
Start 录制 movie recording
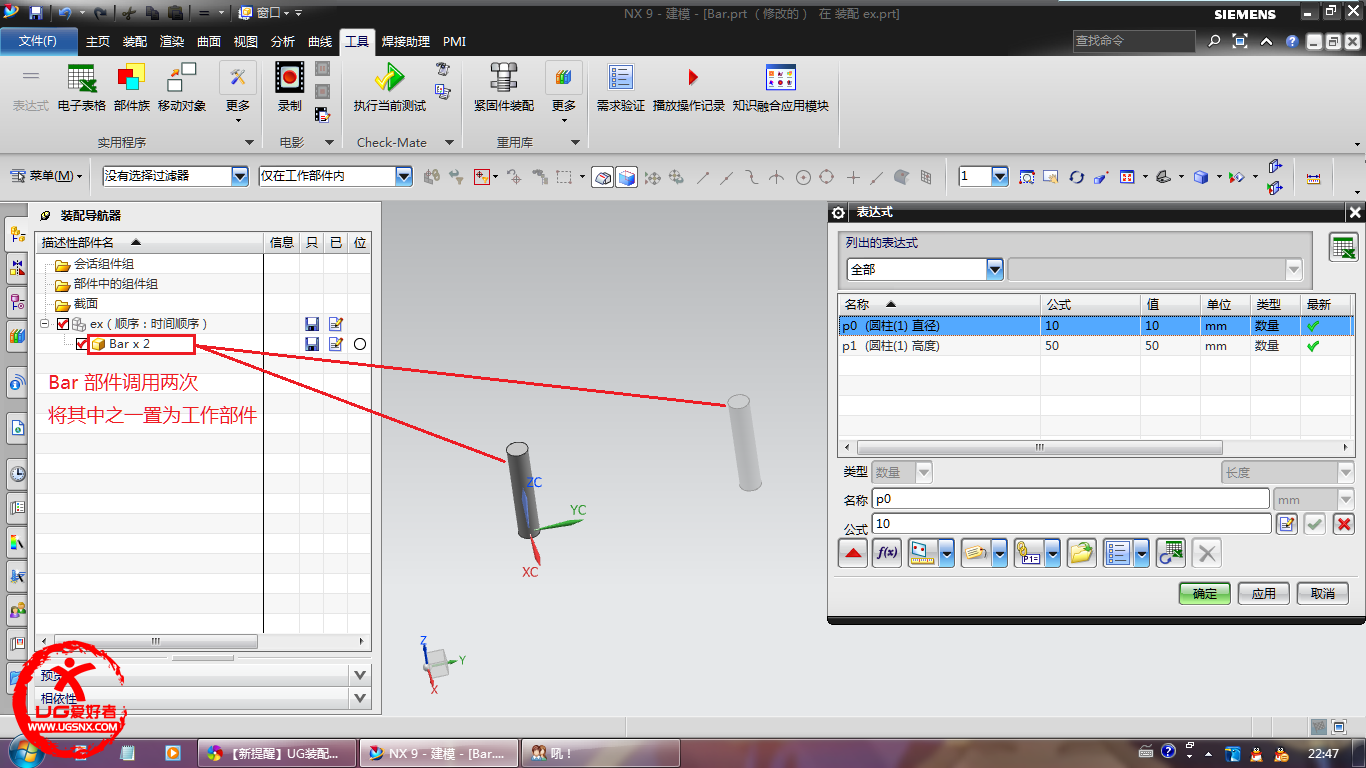pyautogui.click(x=289, y=88)
